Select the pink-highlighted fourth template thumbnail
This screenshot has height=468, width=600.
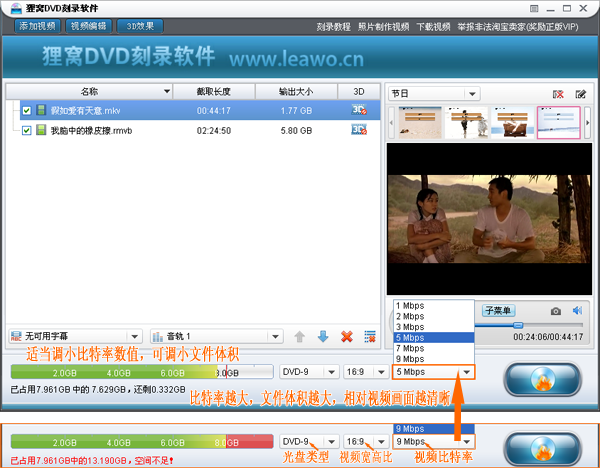click(559, 122)
